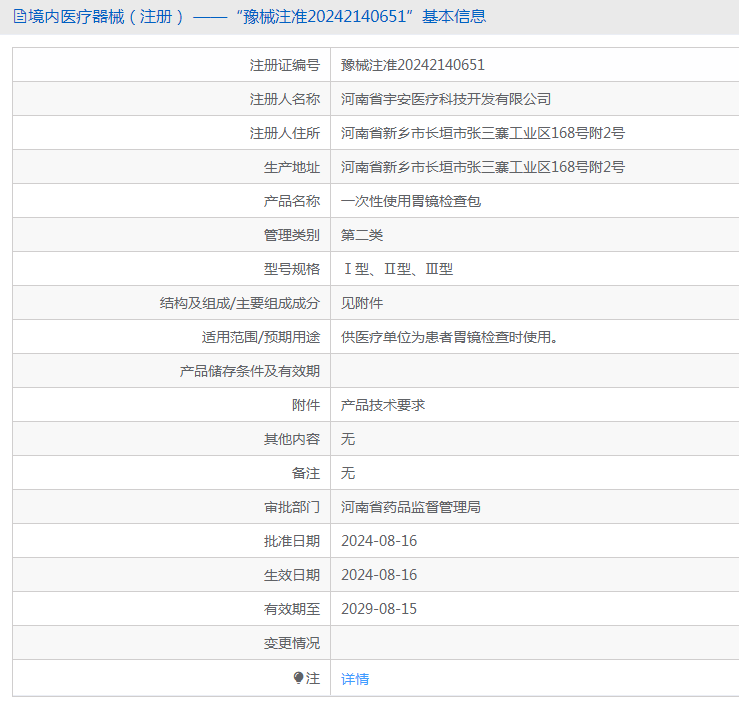739x702 pixels.
Task: Click the 备注 label
Action: pos(306,473)
